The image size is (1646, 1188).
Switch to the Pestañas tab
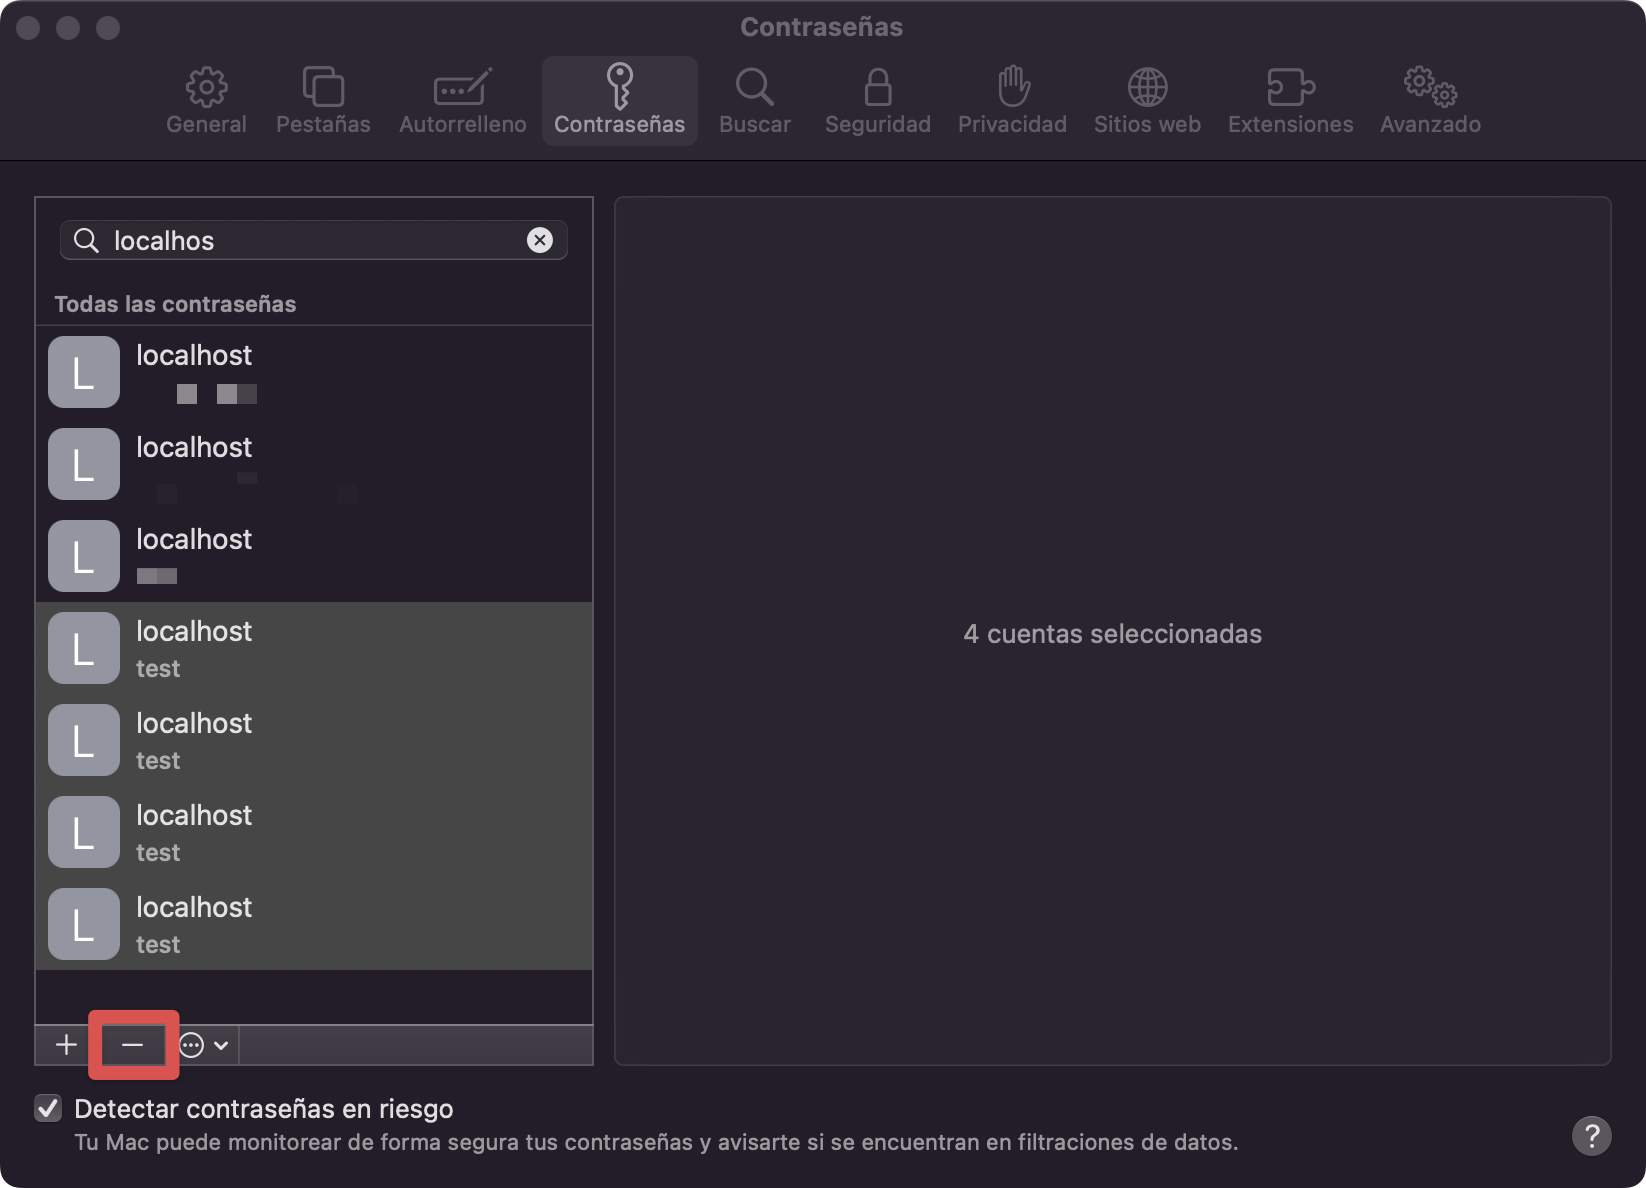click(323, 101)
